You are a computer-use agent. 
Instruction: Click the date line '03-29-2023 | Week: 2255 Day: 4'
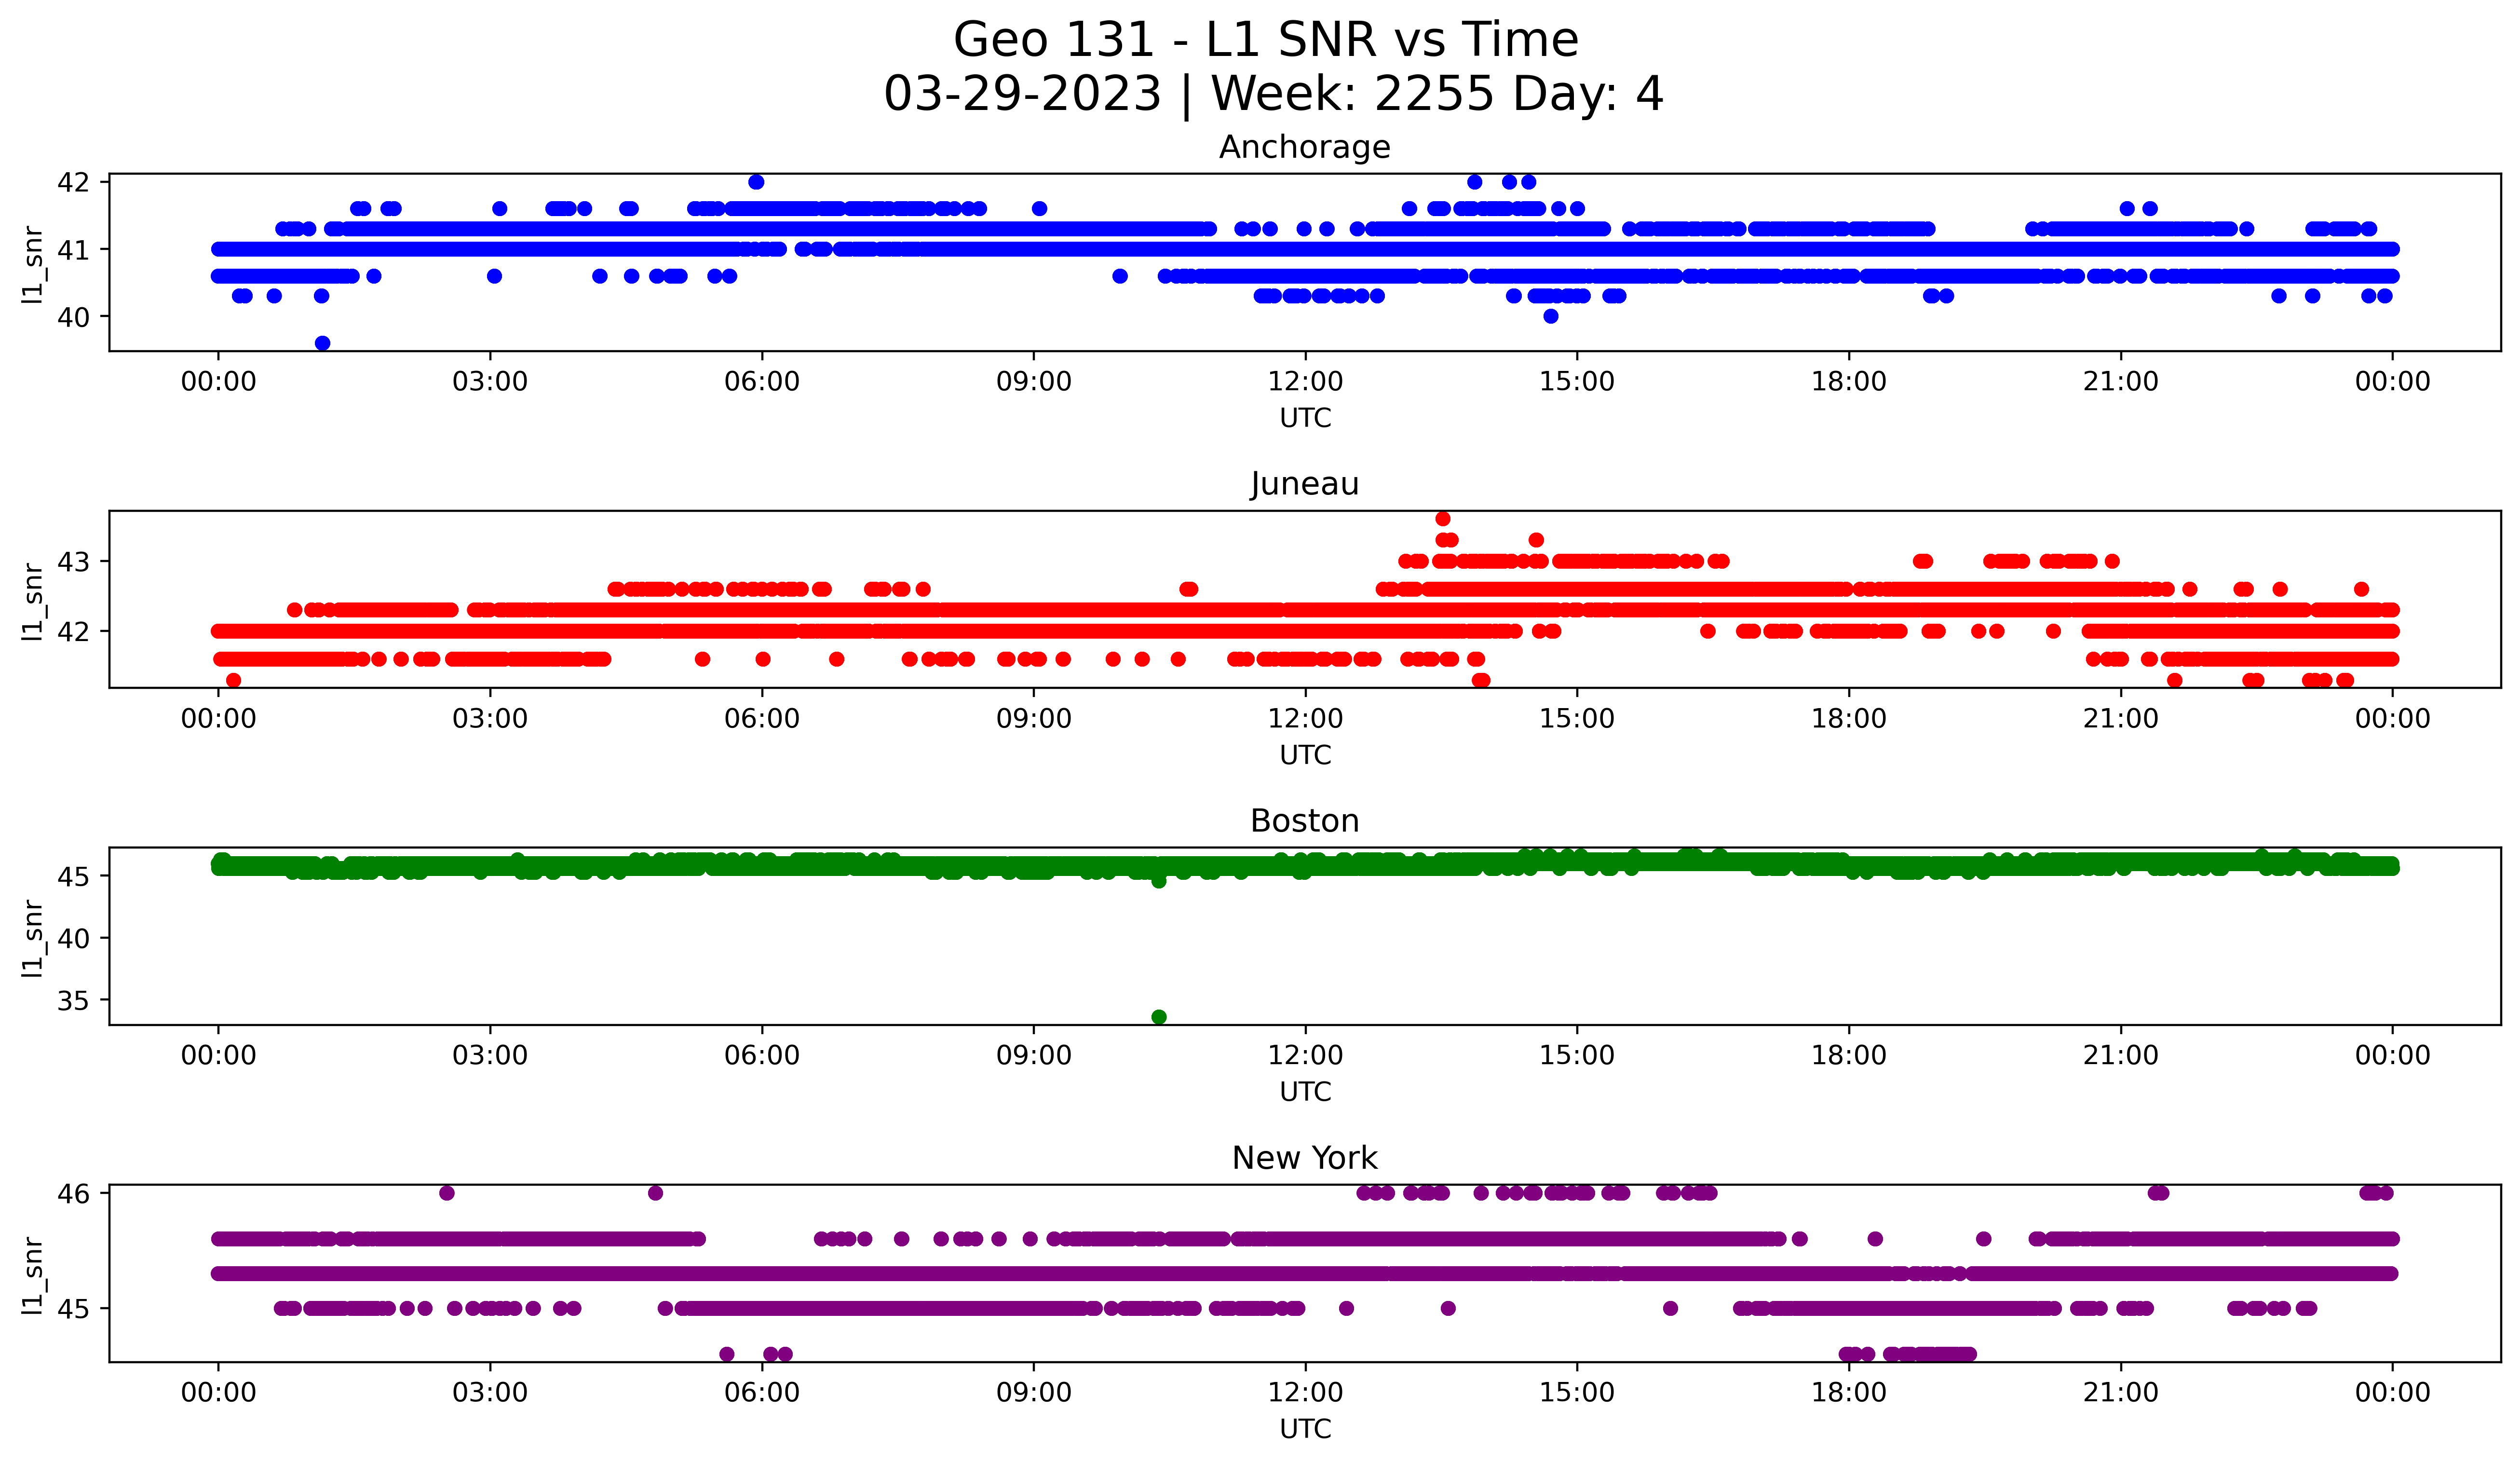pyautogui.click(x=1272, y=94)
